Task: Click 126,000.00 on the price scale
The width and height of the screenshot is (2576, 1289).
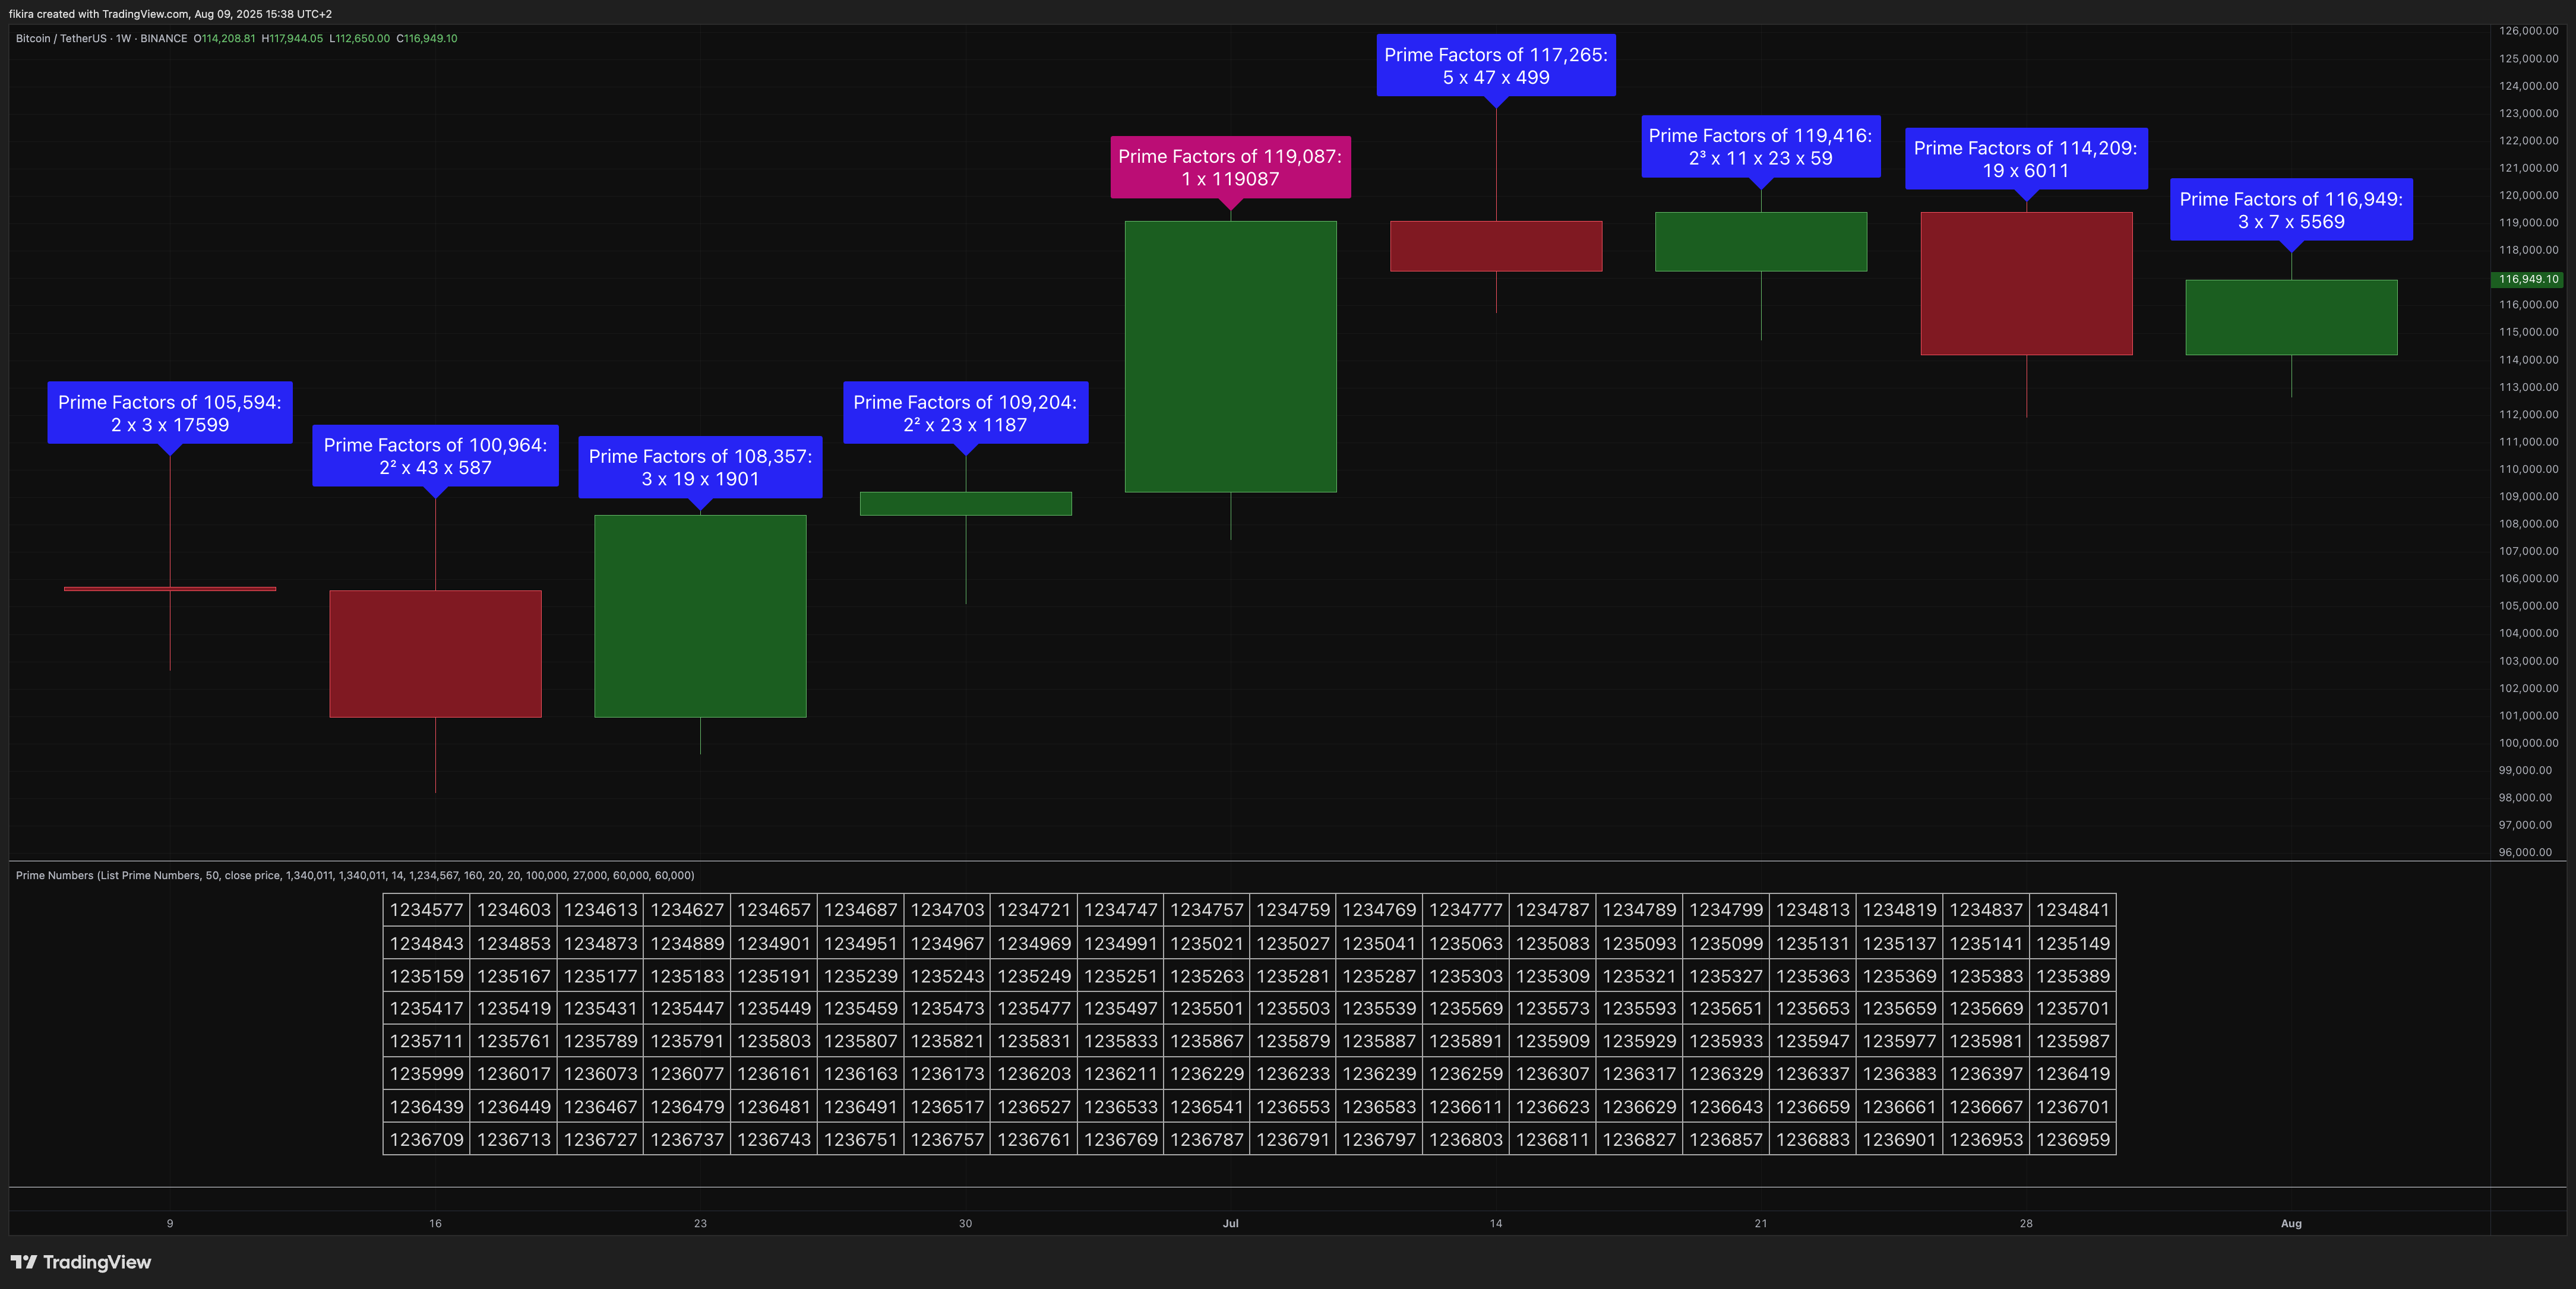Action: click(x=2528, y=31)
